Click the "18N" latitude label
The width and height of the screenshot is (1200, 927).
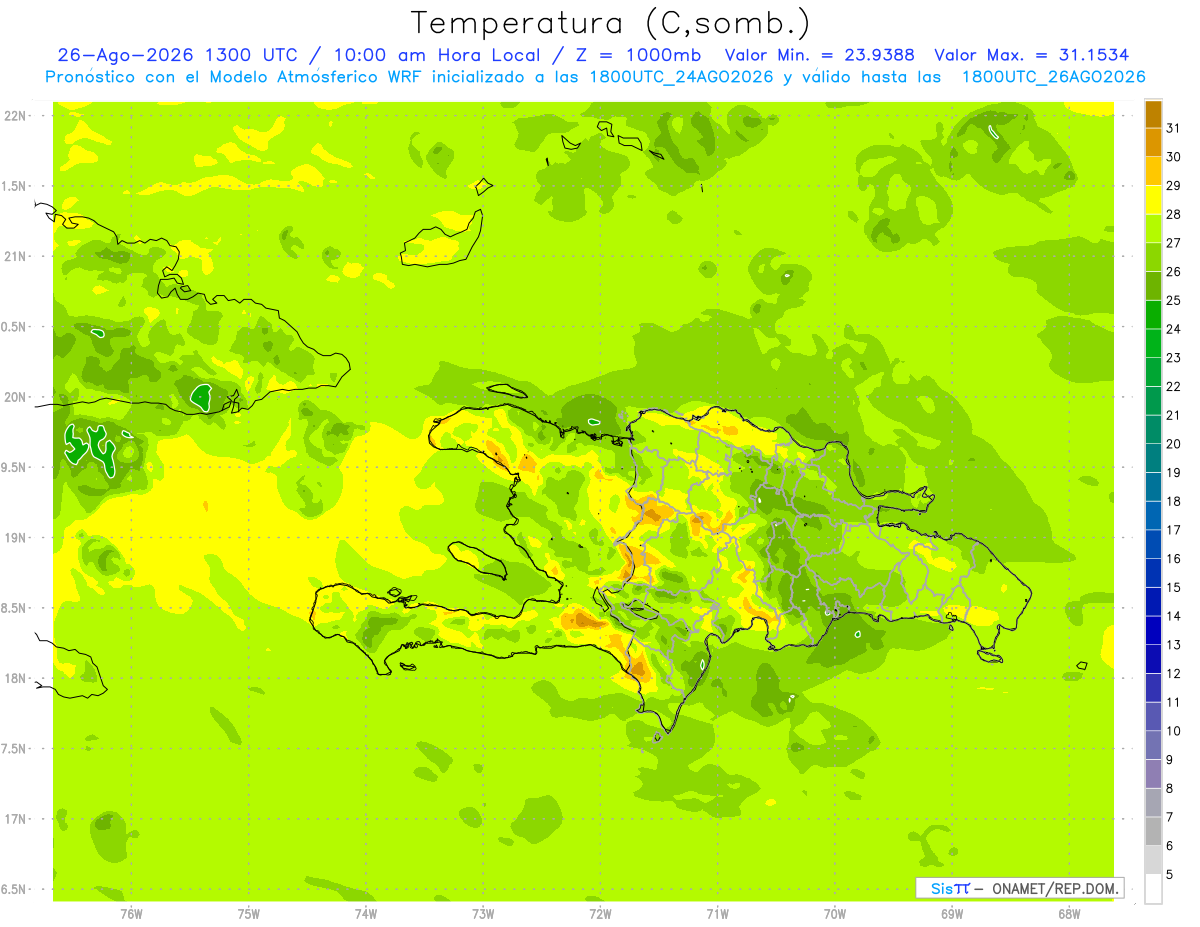(x=17, y=678)
